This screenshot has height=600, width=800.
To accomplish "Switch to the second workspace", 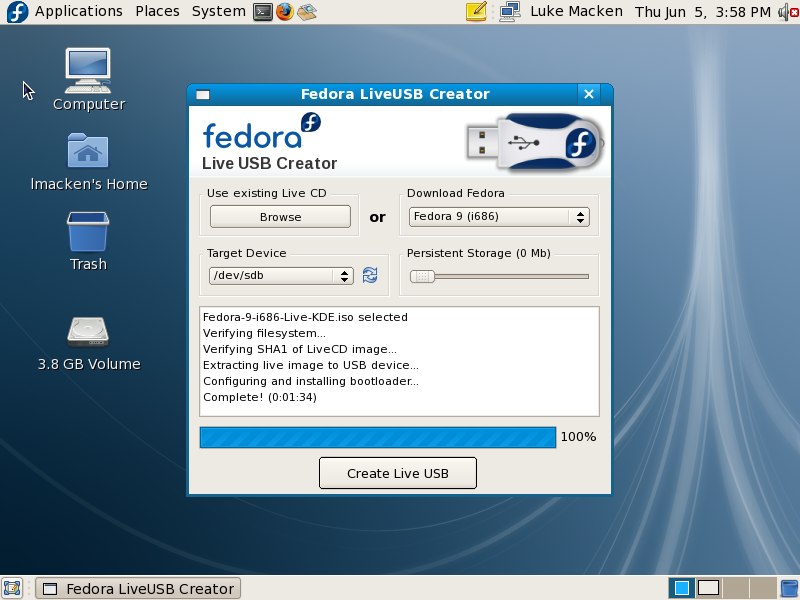I will (708, 588).
